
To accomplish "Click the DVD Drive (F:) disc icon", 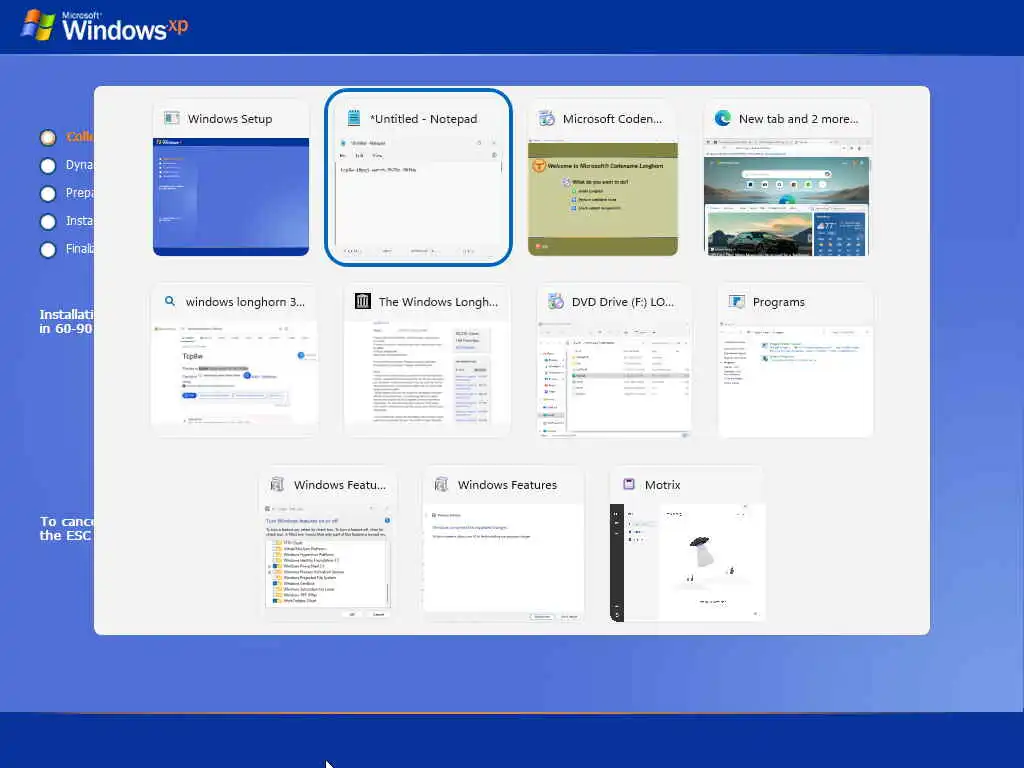I will (x=556, y=301).
